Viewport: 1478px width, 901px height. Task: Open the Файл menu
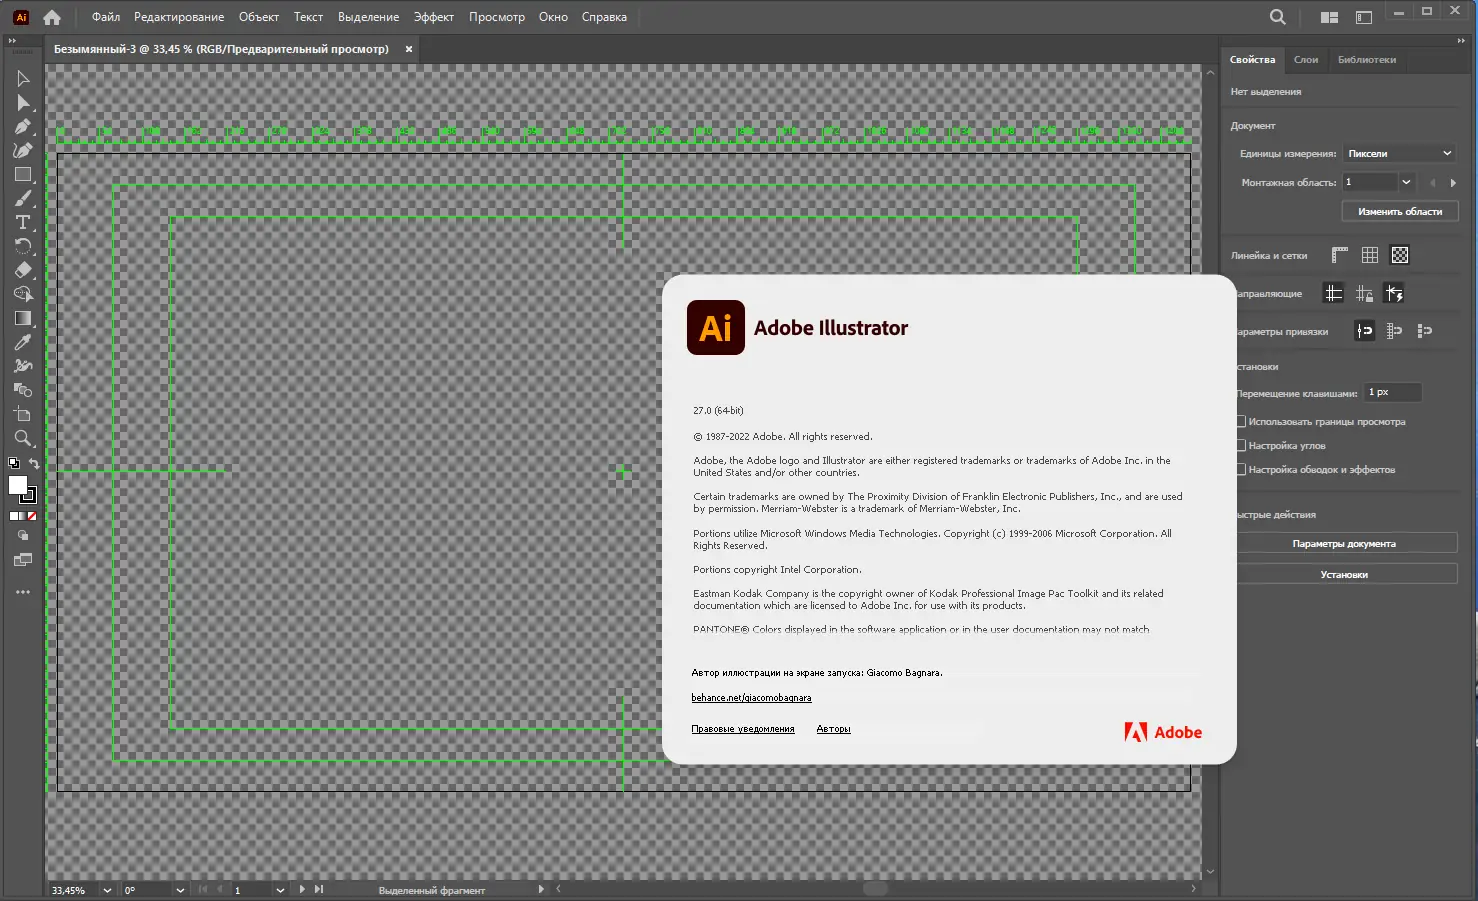tap(106, 17)
